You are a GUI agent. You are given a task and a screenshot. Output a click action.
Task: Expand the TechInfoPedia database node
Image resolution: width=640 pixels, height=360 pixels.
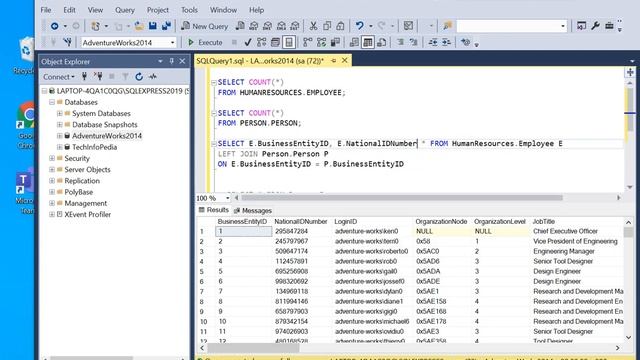pos(60,147)
